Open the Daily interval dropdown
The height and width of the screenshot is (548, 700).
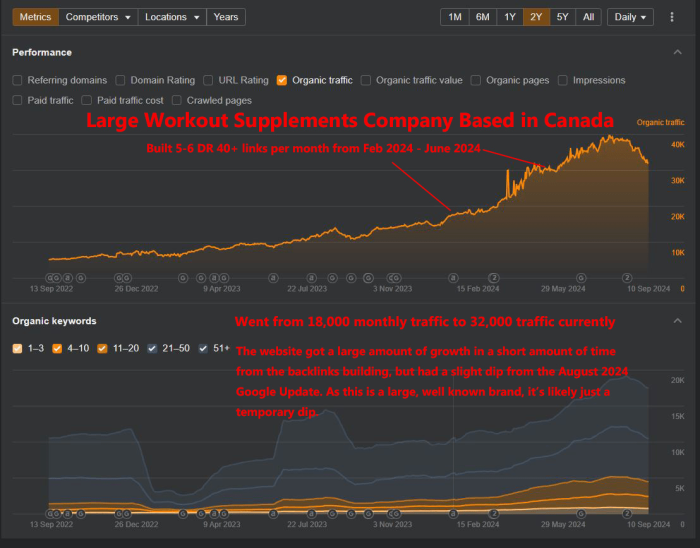tap(630, 17)
